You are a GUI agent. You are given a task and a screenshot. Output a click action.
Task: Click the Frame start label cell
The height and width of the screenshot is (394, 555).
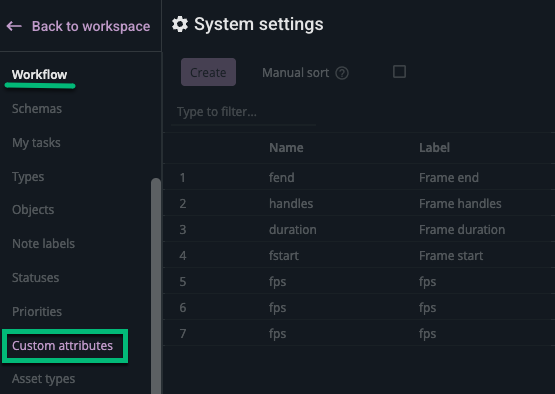(451, 256)
